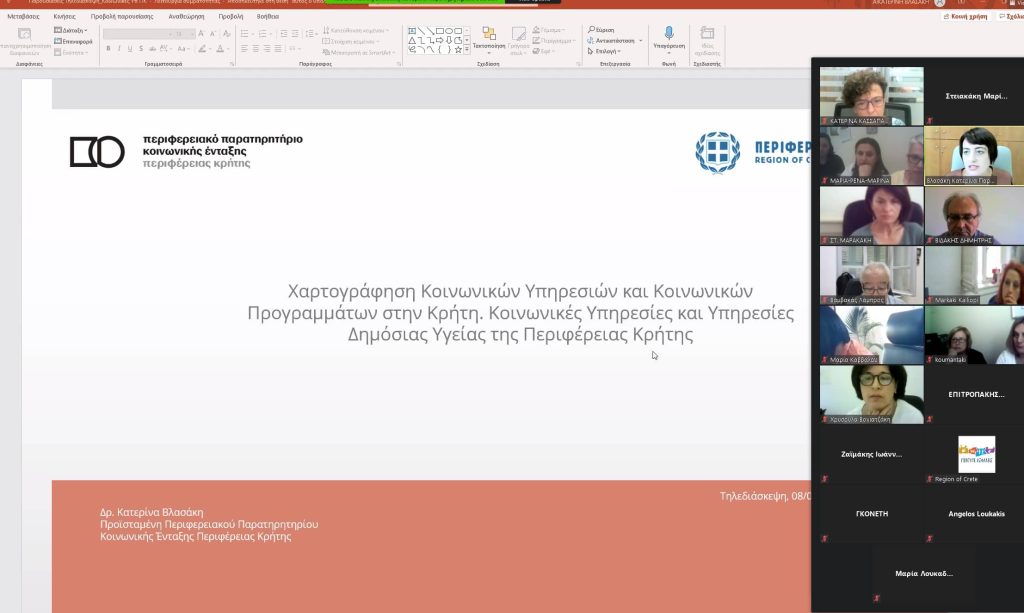This screenshot has width=1024, height=613.
Task: Go to the Προβολή tab
Action: [x=231, y=16]
